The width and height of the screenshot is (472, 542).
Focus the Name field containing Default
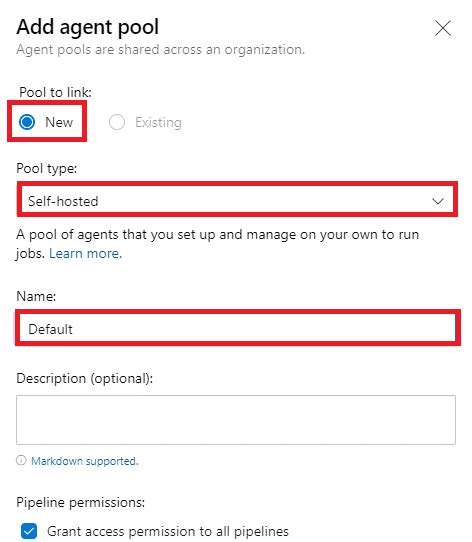[237, 329]
